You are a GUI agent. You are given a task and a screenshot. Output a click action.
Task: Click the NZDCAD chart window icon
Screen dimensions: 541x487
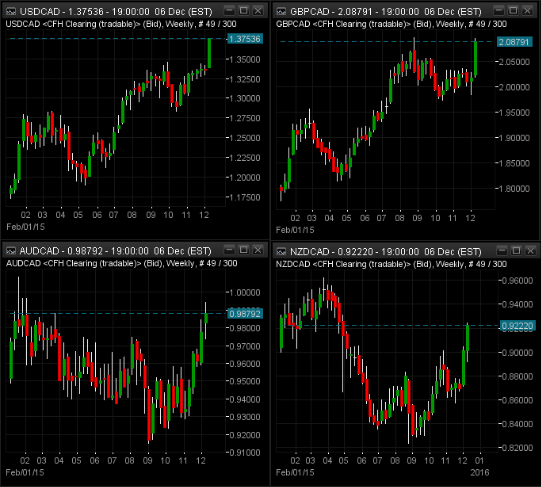pyautogui.click(x=281, y=252)
